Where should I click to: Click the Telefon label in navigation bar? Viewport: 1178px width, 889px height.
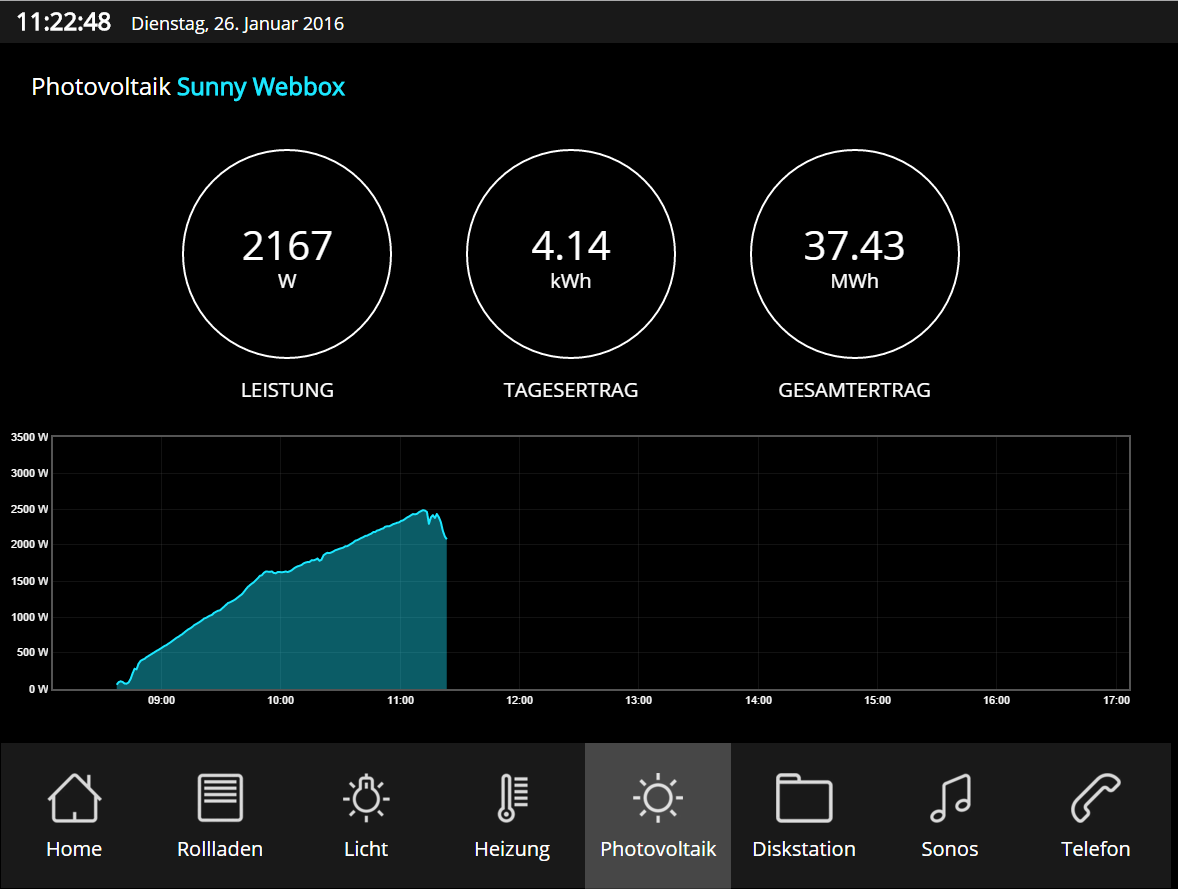coord(1095,849)
